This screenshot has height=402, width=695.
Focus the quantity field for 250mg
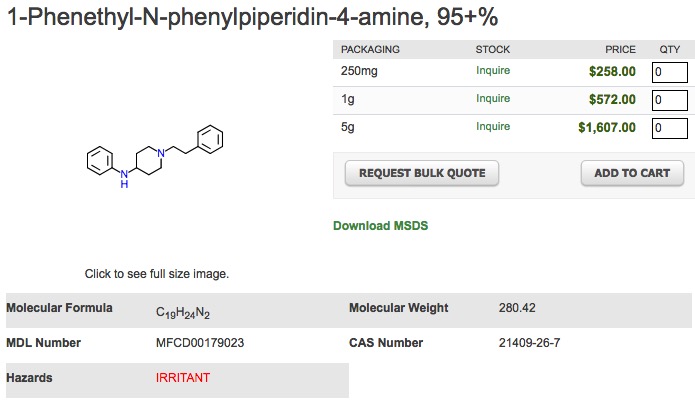click(669, 72)
